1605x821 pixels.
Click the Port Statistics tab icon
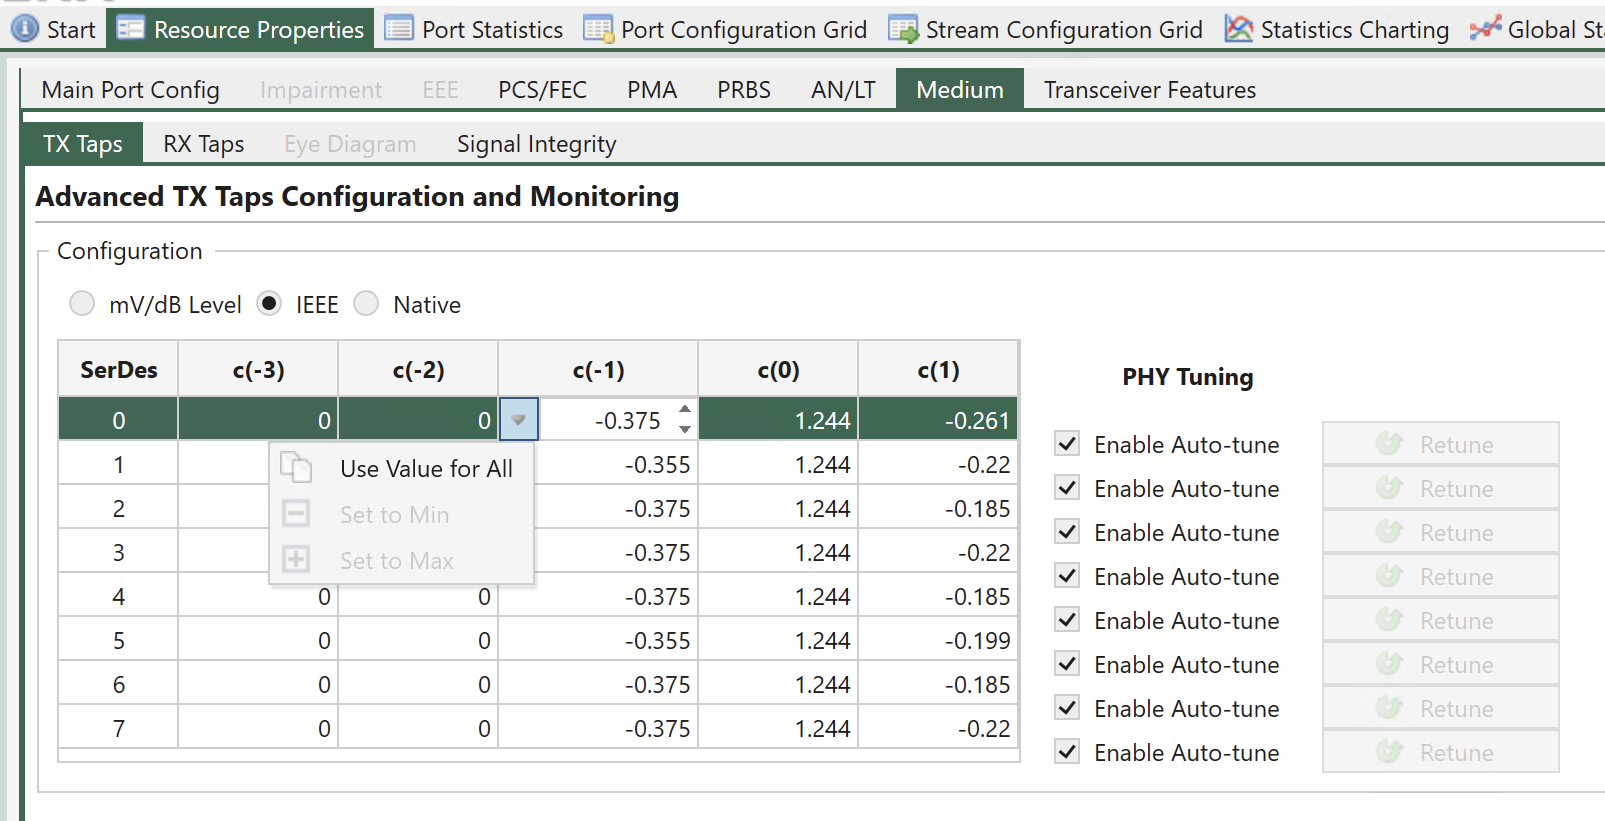(399, 29)
